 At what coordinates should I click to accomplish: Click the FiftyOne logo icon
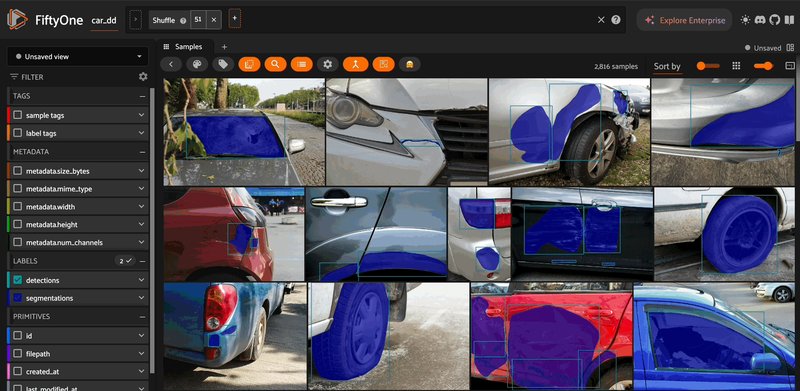(x=17, y=19)
